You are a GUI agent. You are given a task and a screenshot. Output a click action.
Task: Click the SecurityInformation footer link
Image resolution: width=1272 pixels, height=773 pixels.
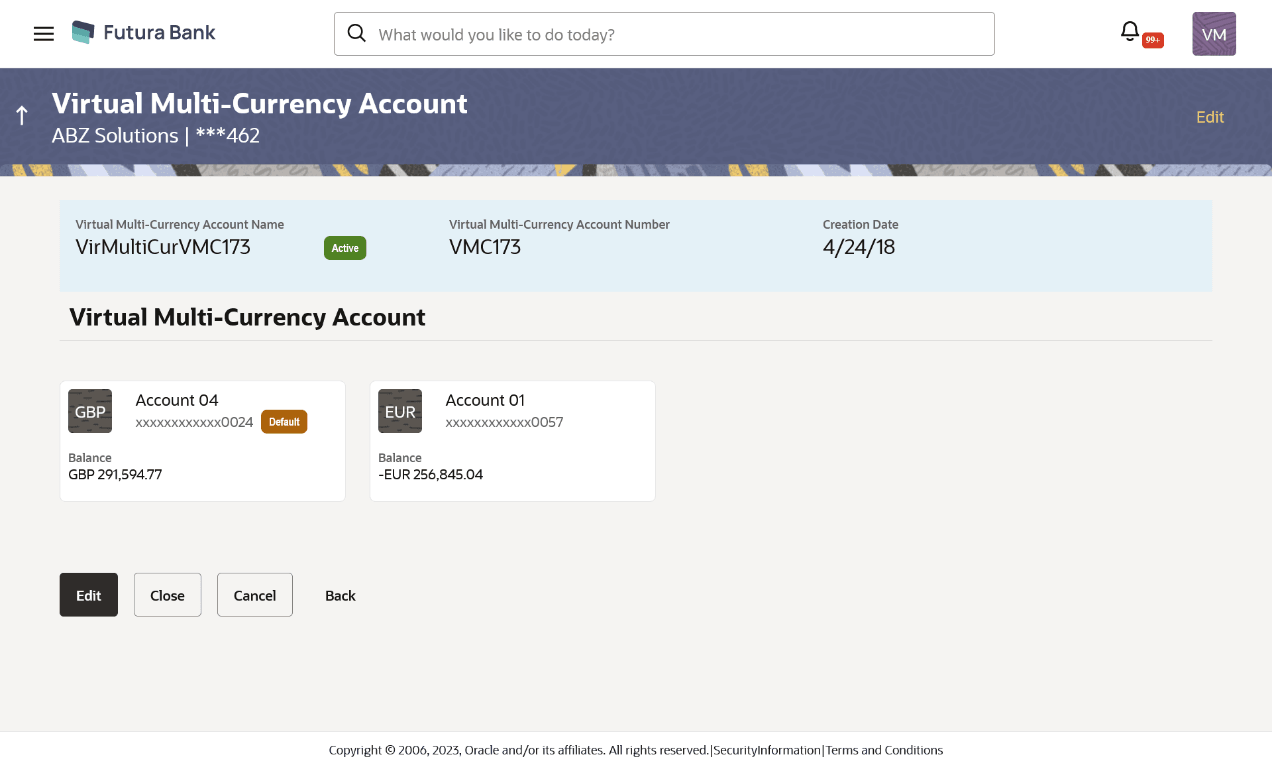point(767,750)
